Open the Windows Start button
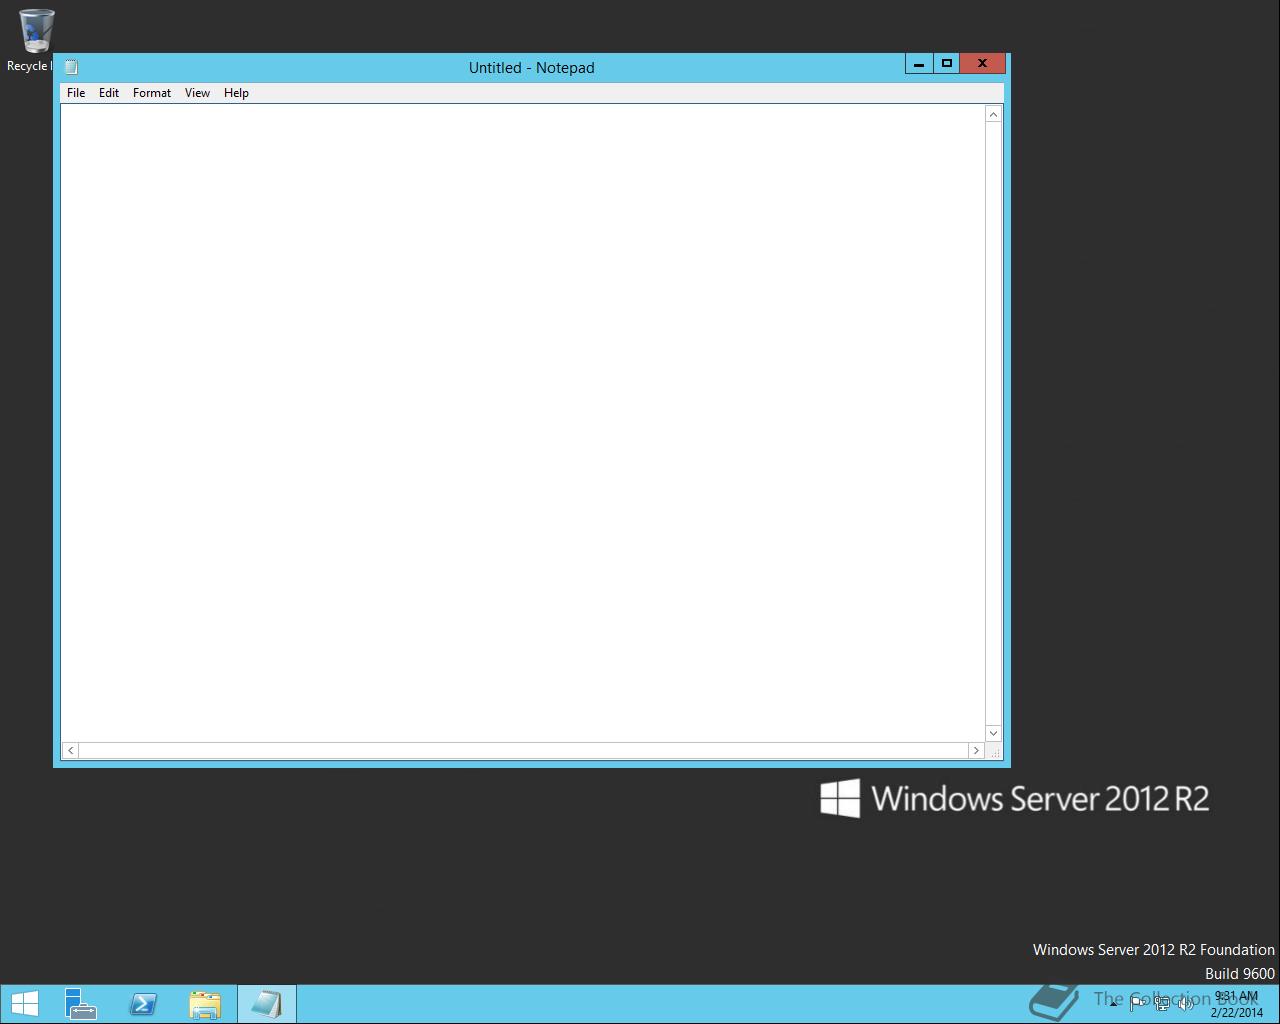 pos(24,1004)
